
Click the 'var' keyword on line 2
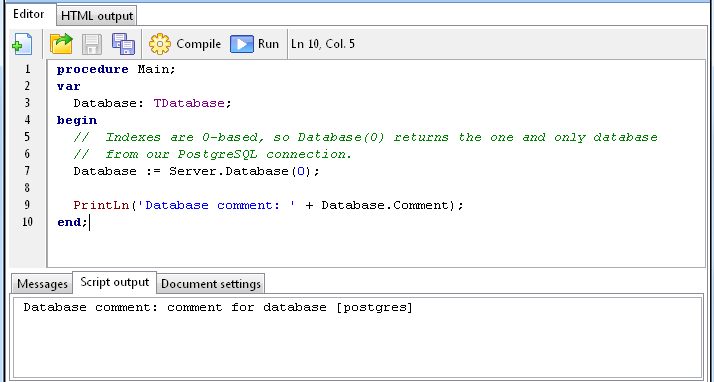(x=69, y=87)
